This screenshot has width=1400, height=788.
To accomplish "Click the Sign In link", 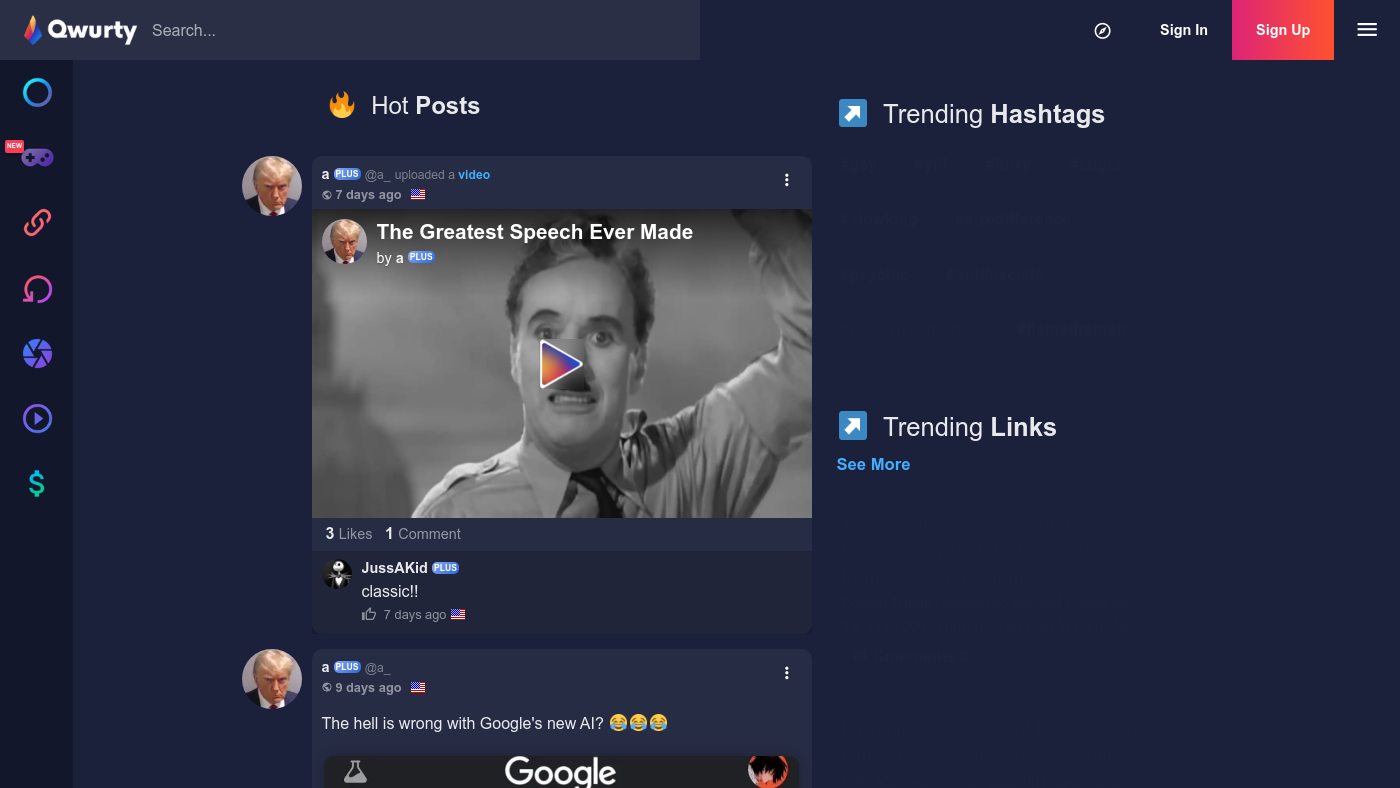I will 1183,30.
